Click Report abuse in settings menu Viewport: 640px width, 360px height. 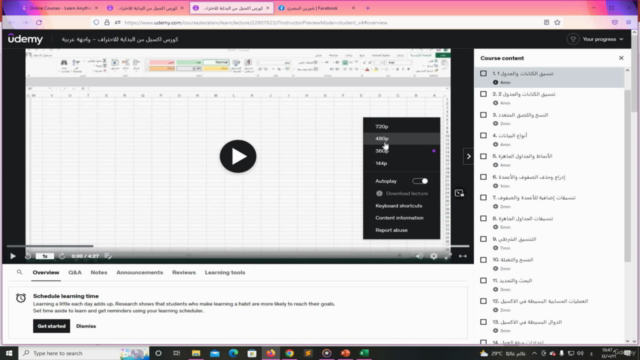(x=391, y=230)
